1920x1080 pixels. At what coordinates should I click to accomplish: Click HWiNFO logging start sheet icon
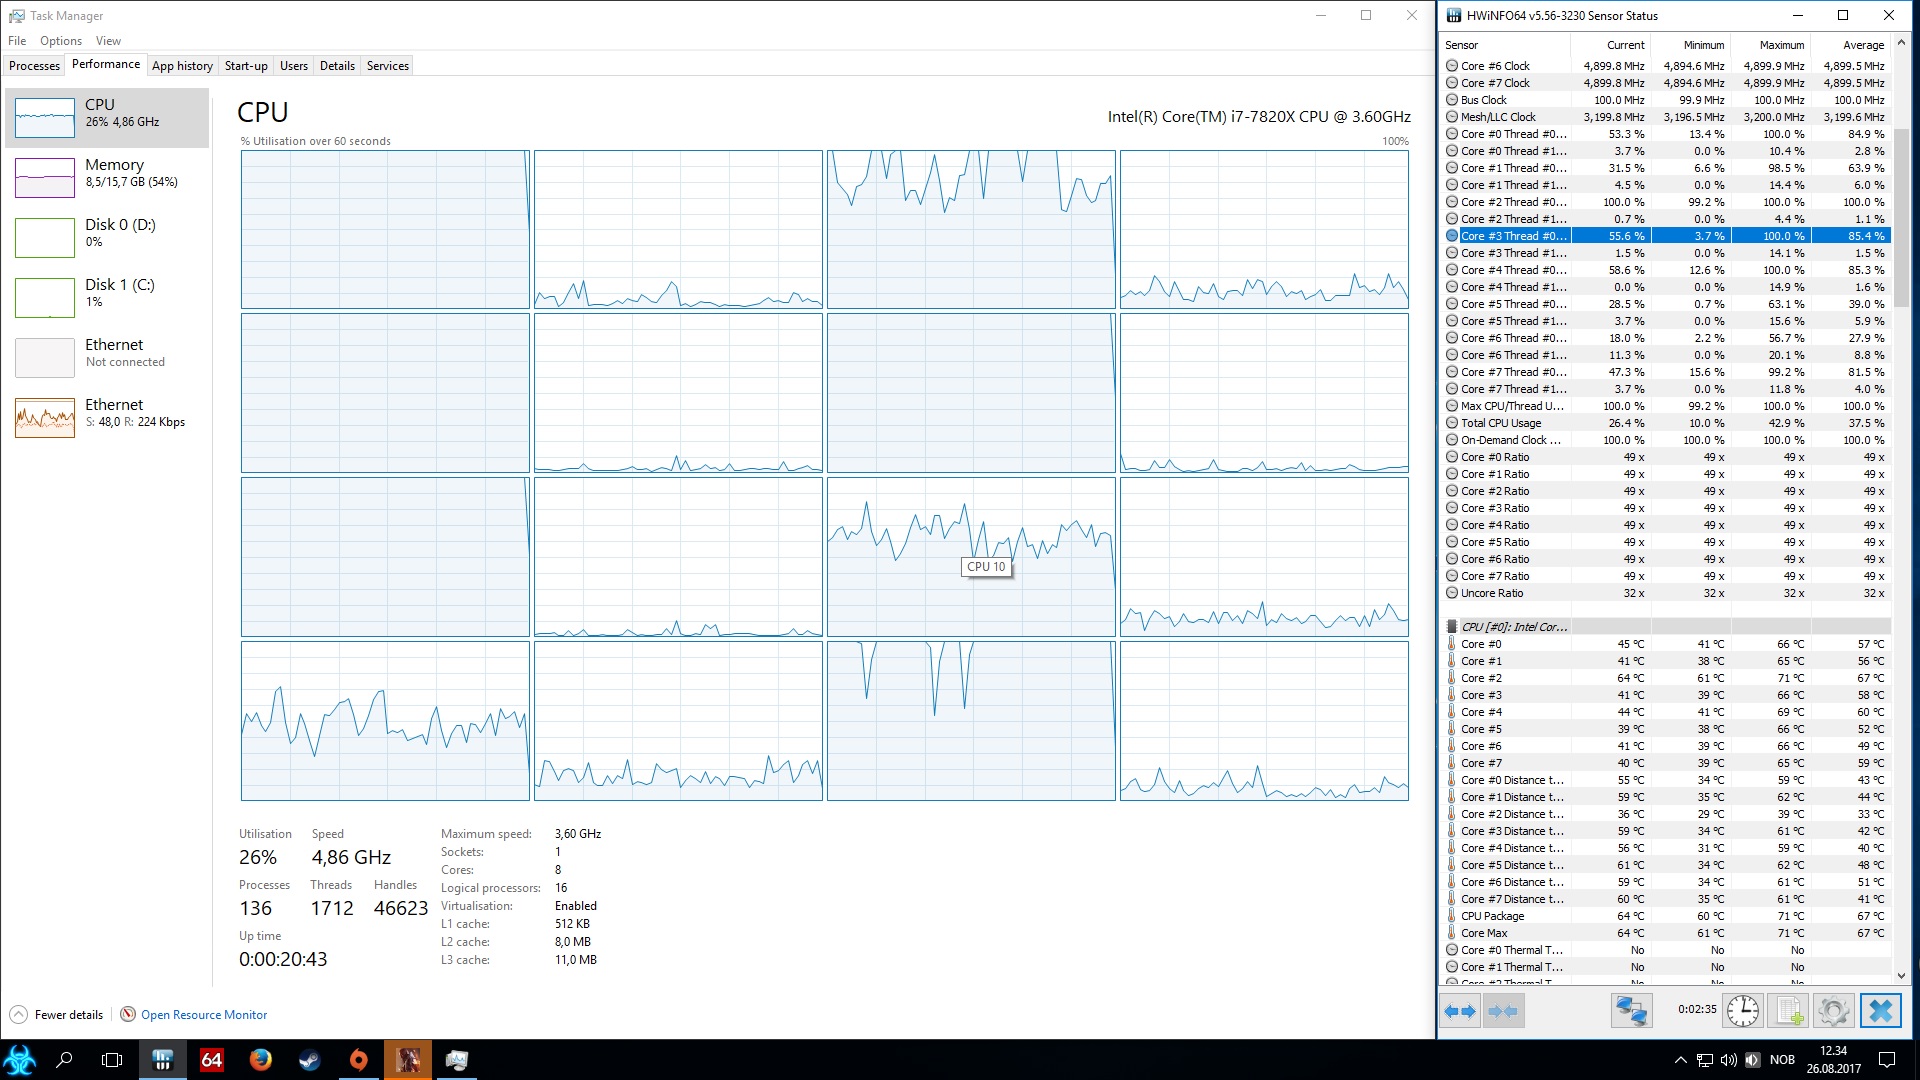(1789, 1011)
